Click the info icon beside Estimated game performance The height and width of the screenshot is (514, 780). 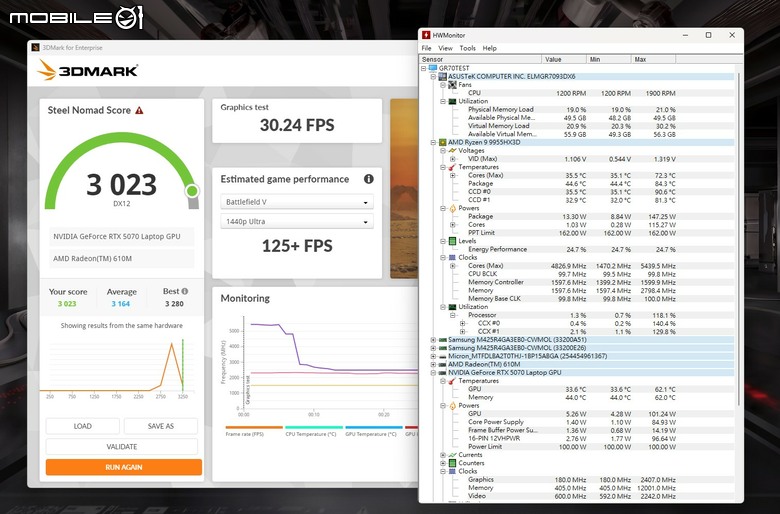coord(369,179)
